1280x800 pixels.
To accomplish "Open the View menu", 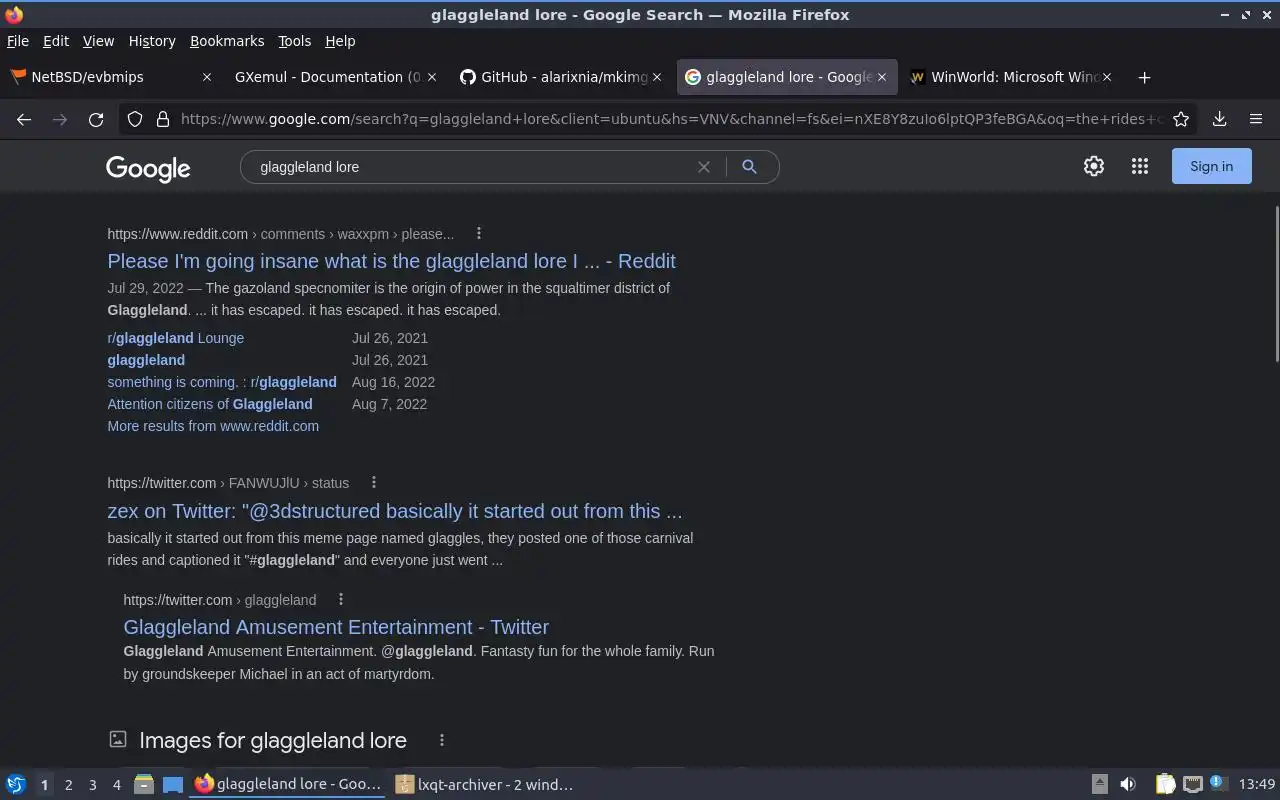I will click(x=98, y=41).
